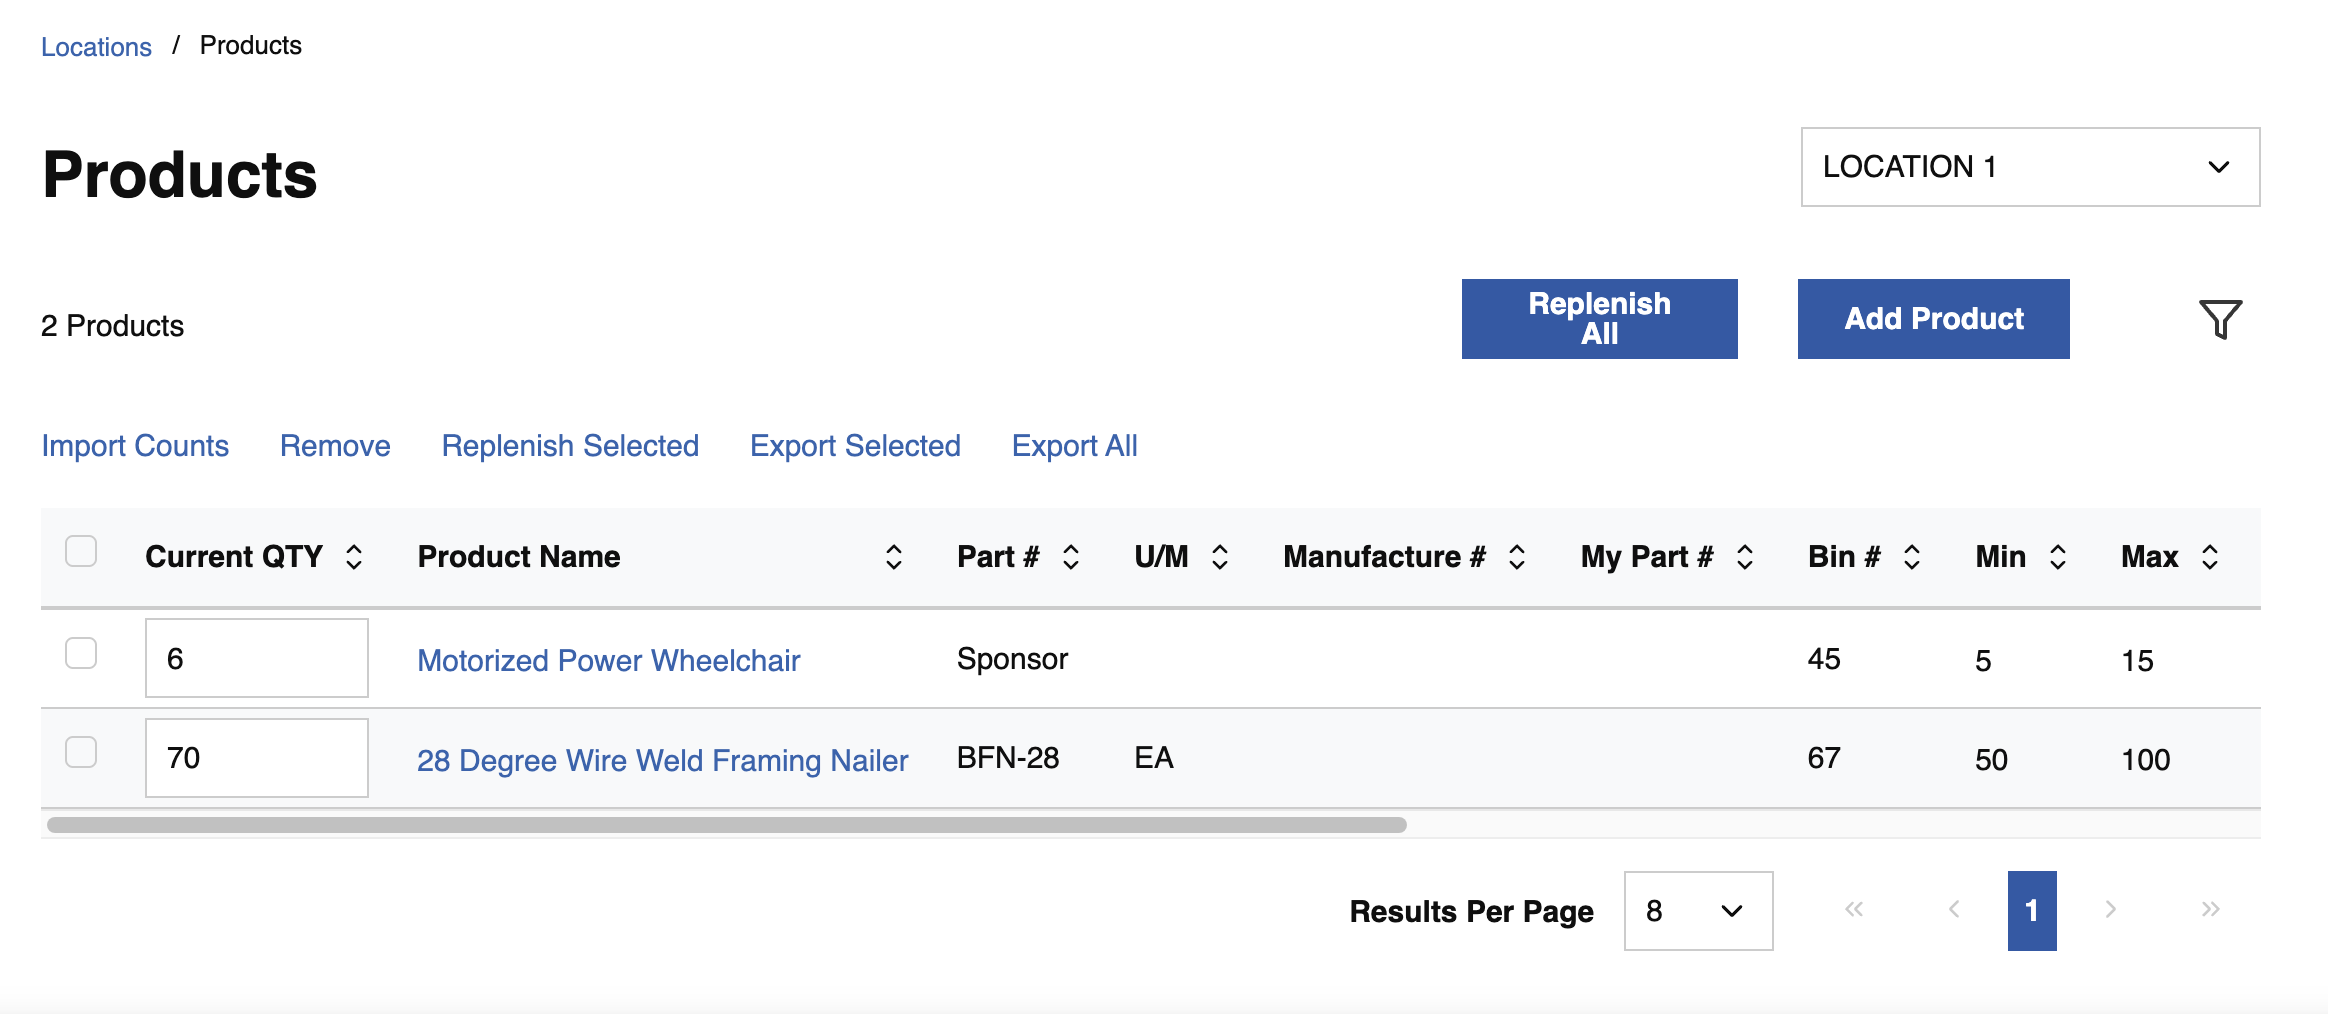Select the Motorized Power Wheelchair row checkbox

click(x=81, y=652)
